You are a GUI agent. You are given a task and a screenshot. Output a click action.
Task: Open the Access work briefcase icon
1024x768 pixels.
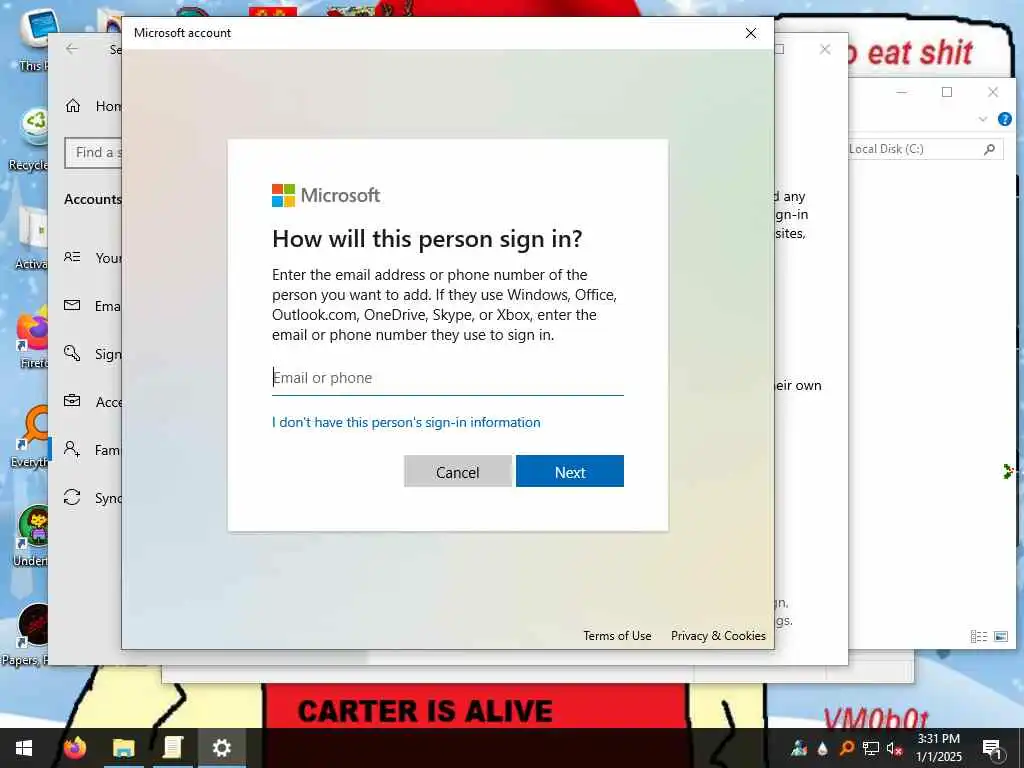tap(72, 401)
